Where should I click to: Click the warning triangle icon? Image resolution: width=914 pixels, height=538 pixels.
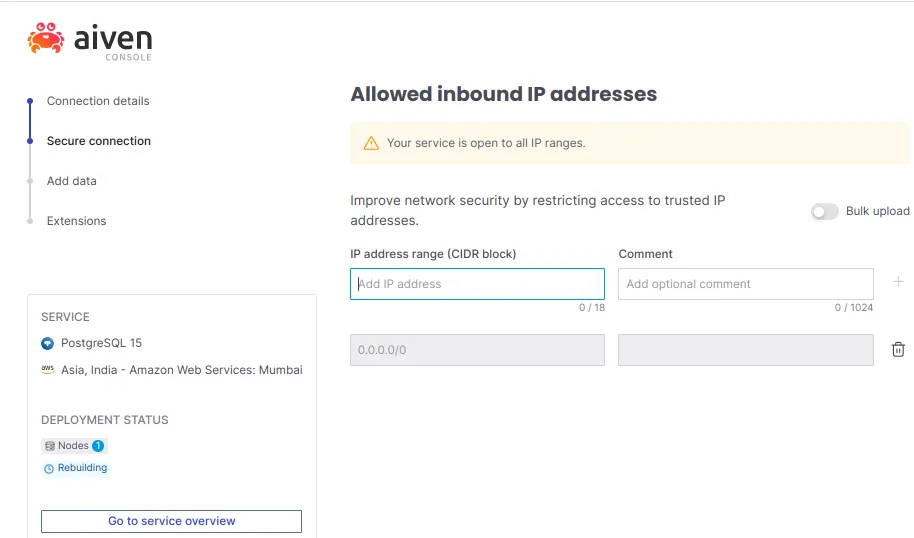click(371, 143)
